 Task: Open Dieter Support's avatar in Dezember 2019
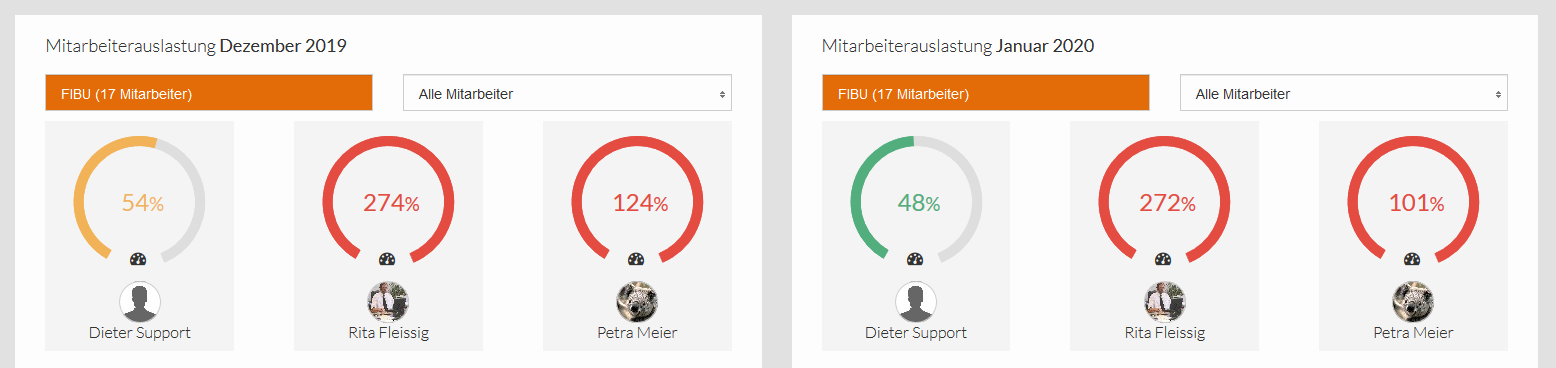pos(139,301)
